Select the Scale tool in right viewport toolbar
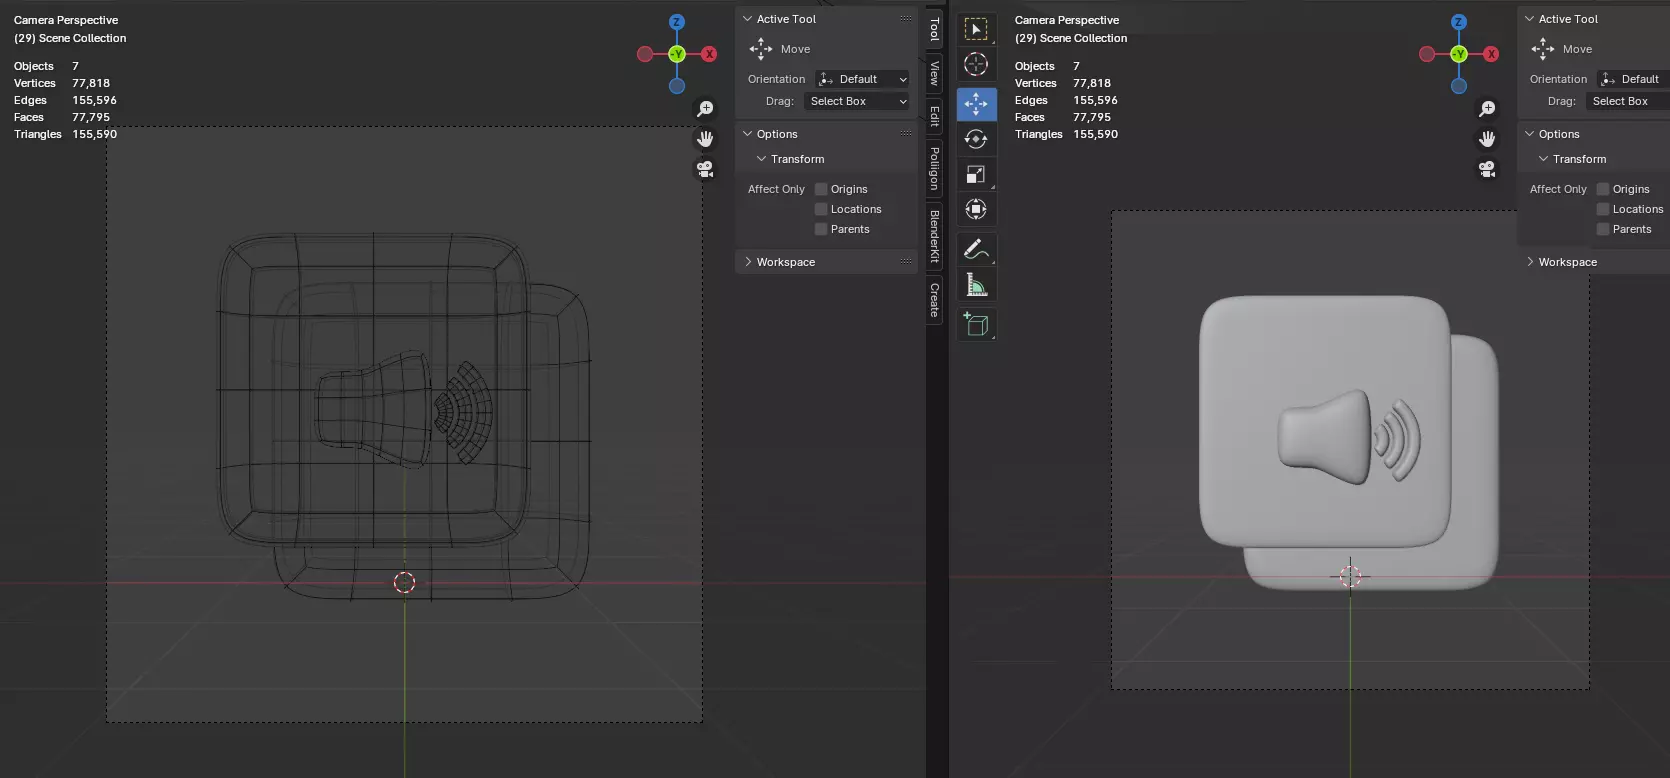The image size is (1670, 778). pyautogui.click(x=976, y=174)
